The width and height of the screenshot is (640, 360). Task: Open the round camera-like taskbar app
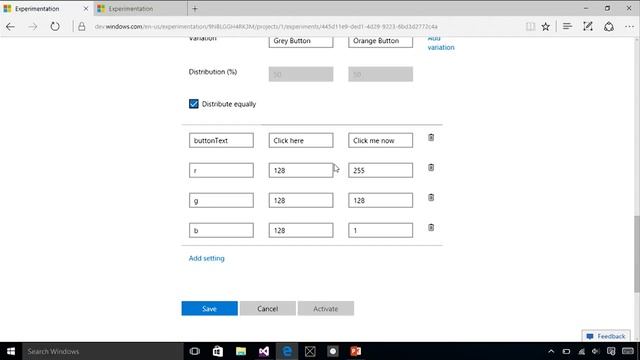[x=333, y=351]
